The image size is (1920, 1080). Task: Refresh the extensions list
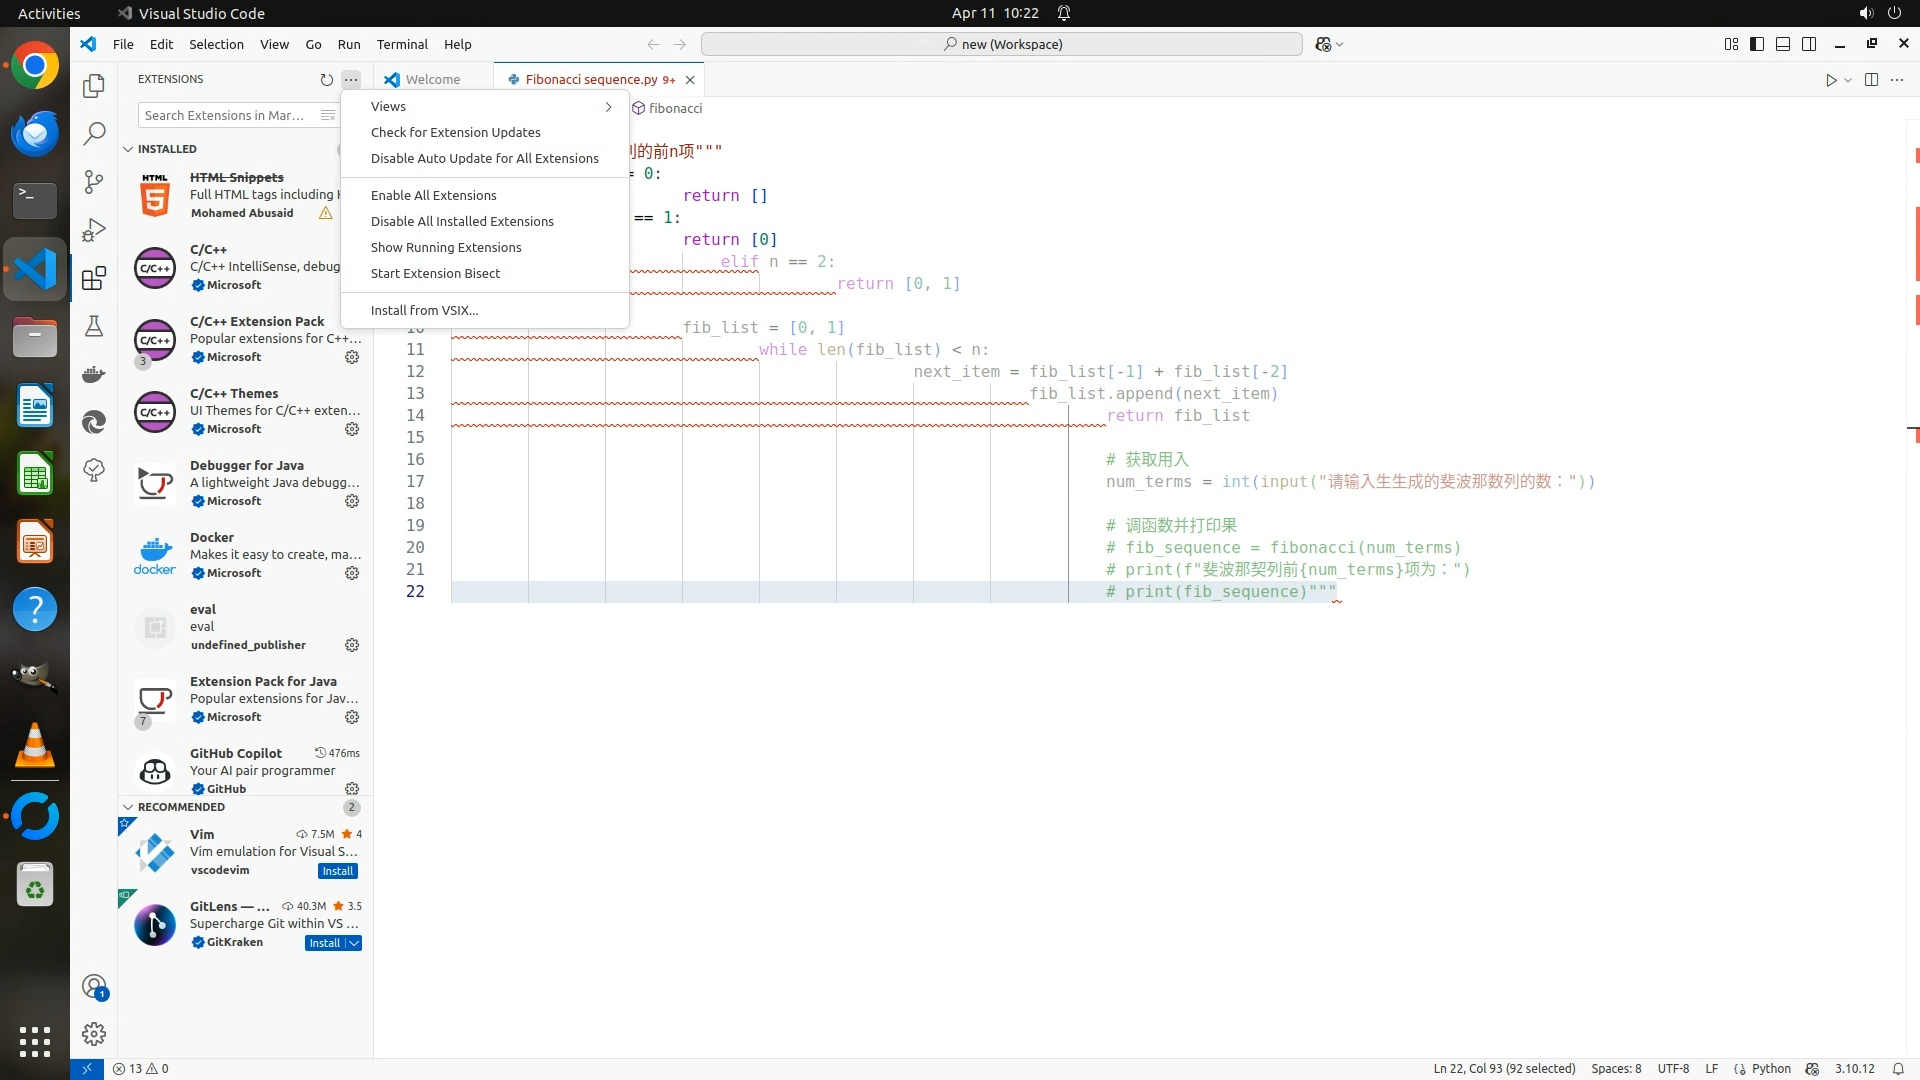tap(326, 79)
